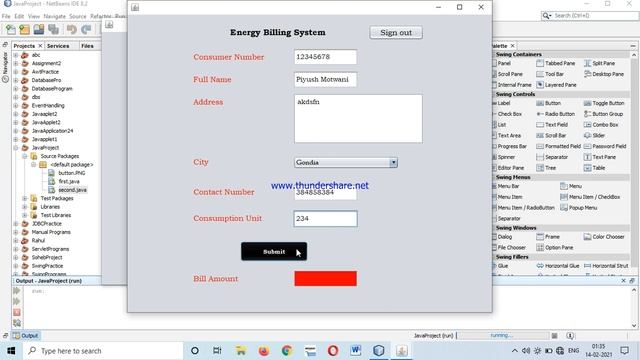This screenshot has width=640, height=360.
Task: Click the Output tab button at bottom
Action: pos(25,336)
